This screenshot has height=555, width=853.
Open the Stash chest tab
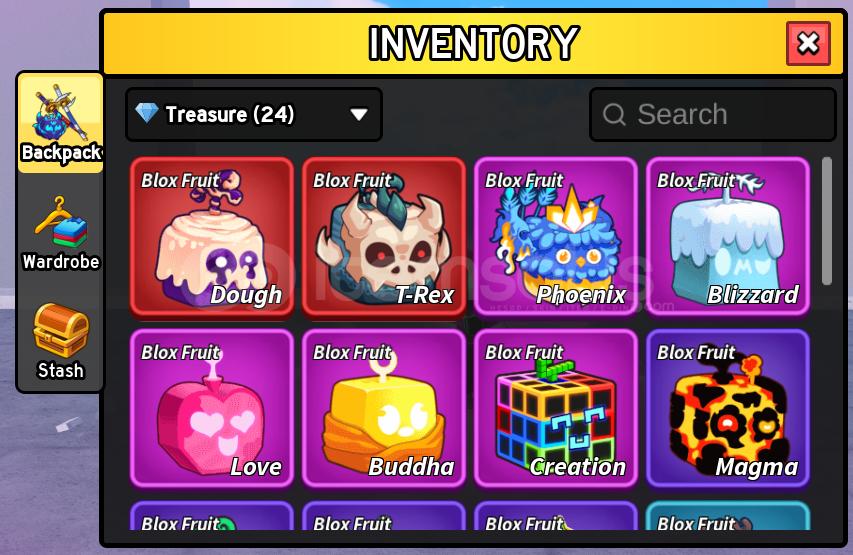pos(60,341)
